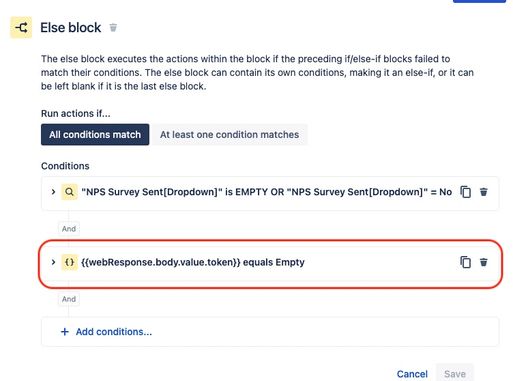Screen dimensions: 513x381
Task: Select At least one condition matches
Action: pos(229,135)
